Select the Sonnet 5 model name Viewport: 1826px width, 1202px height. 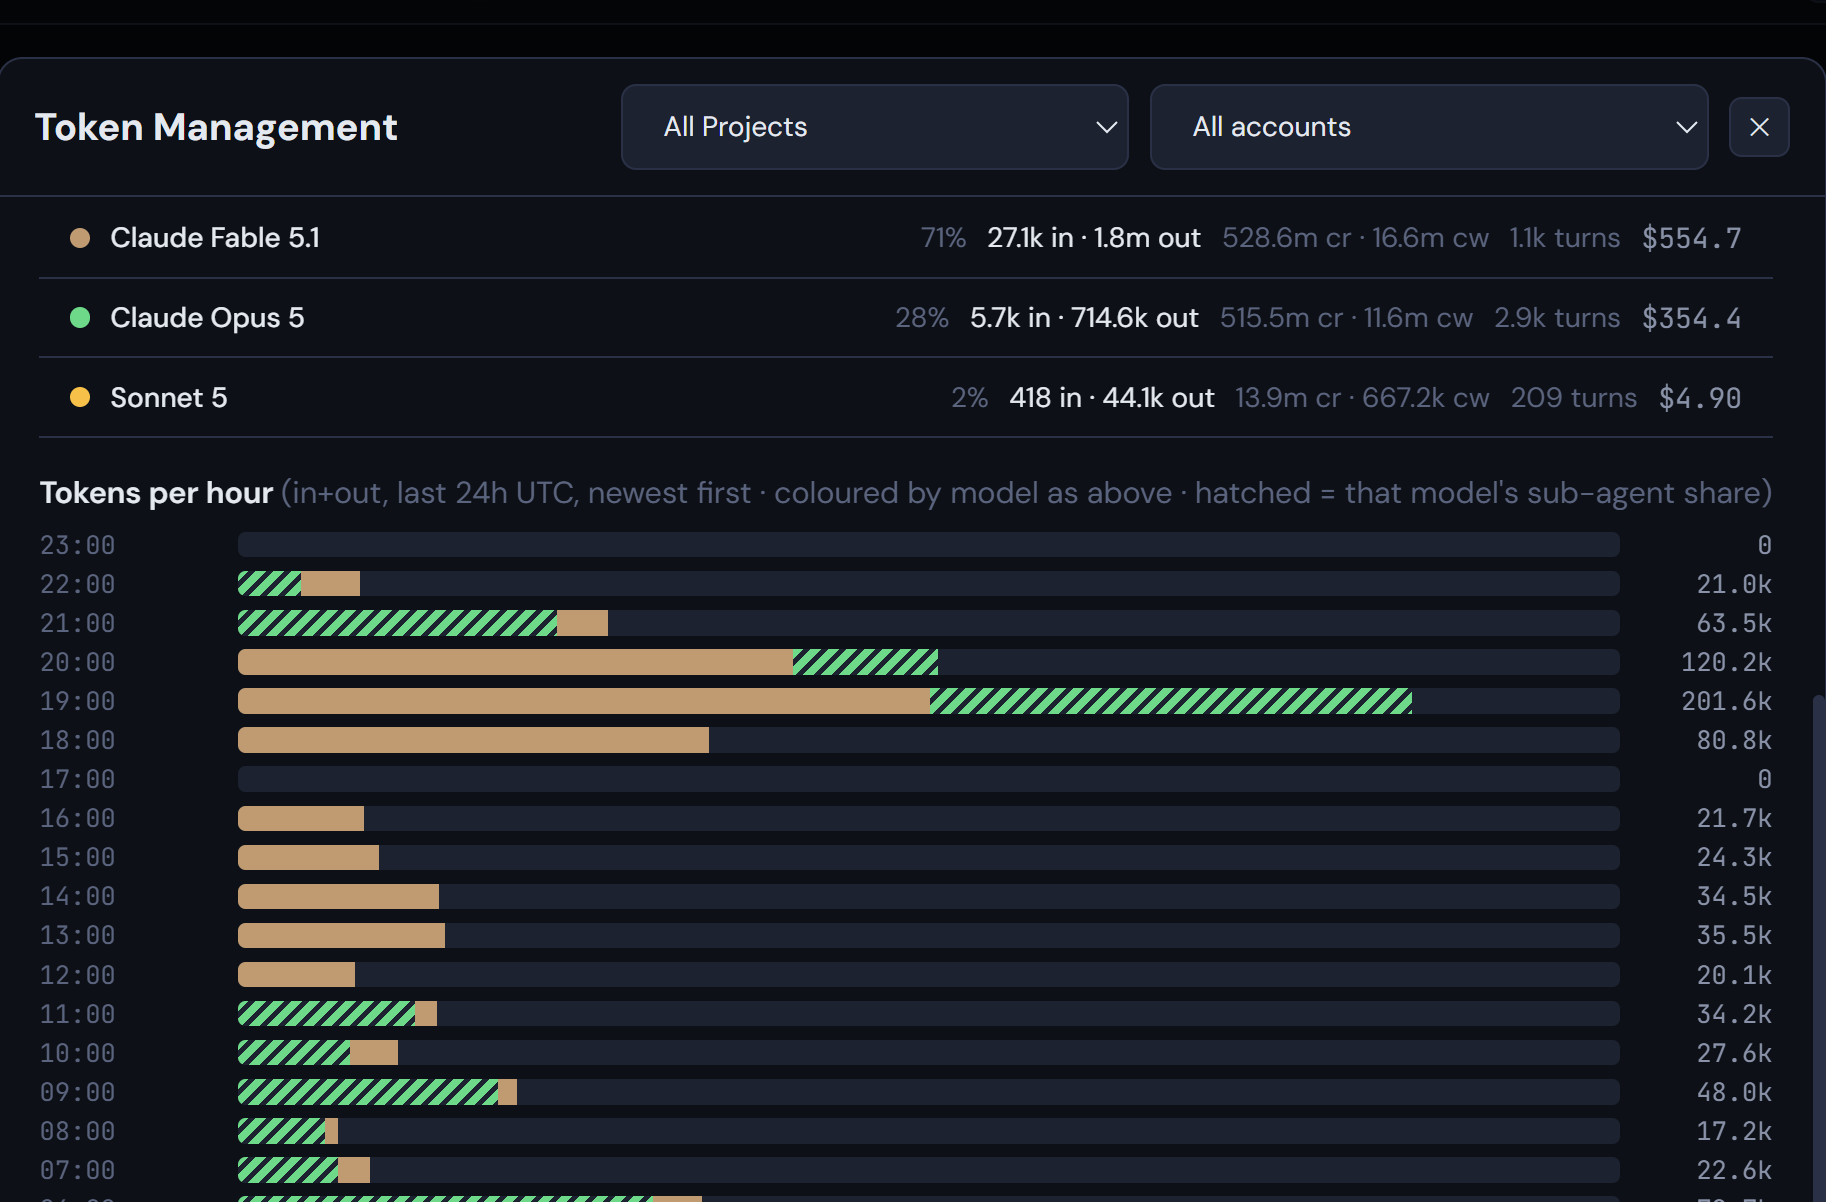click(169, 398)
